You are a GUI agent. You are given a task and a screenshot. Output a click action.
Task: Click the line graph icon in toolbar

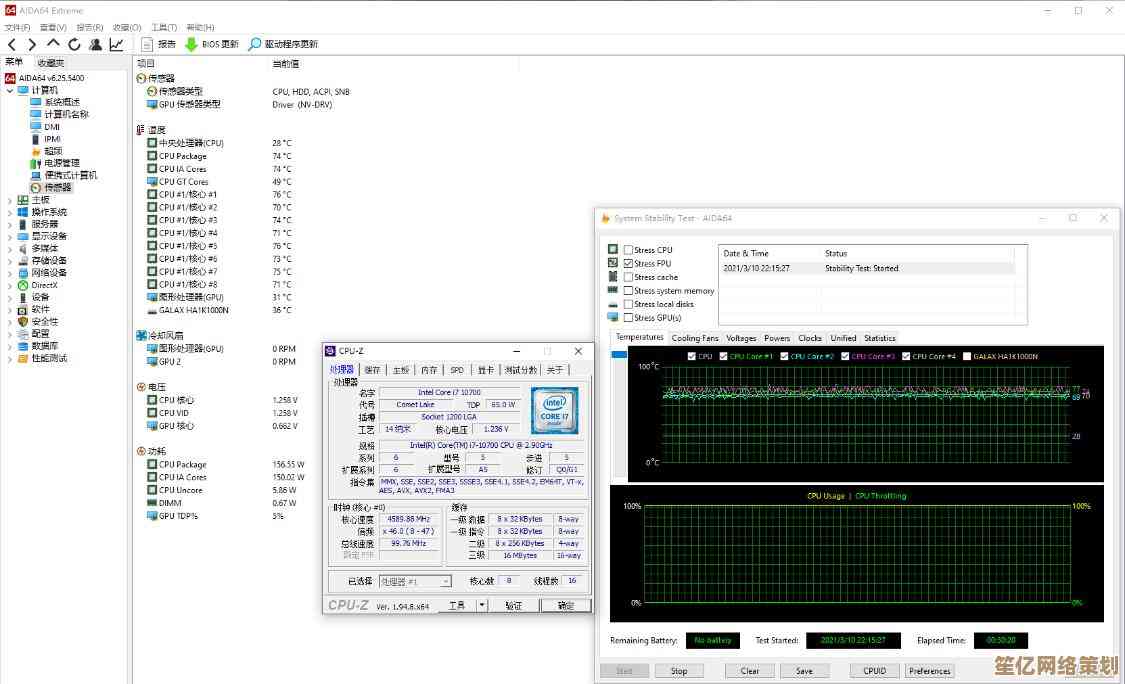tap(117, 44)
